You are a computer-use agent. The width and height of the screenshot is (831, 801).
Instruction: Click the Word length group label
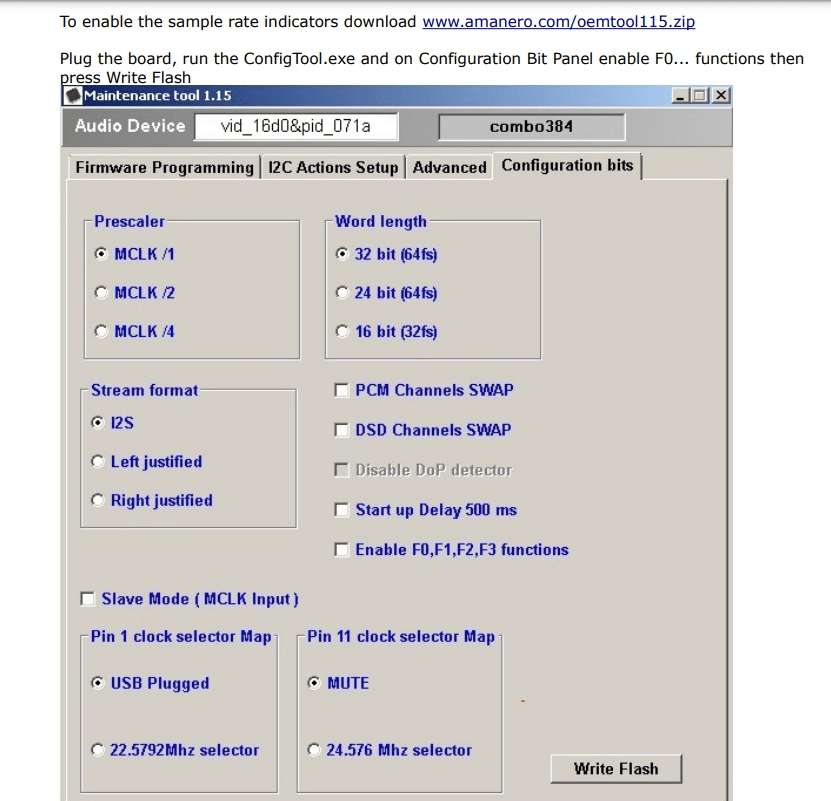pos(381,222)
